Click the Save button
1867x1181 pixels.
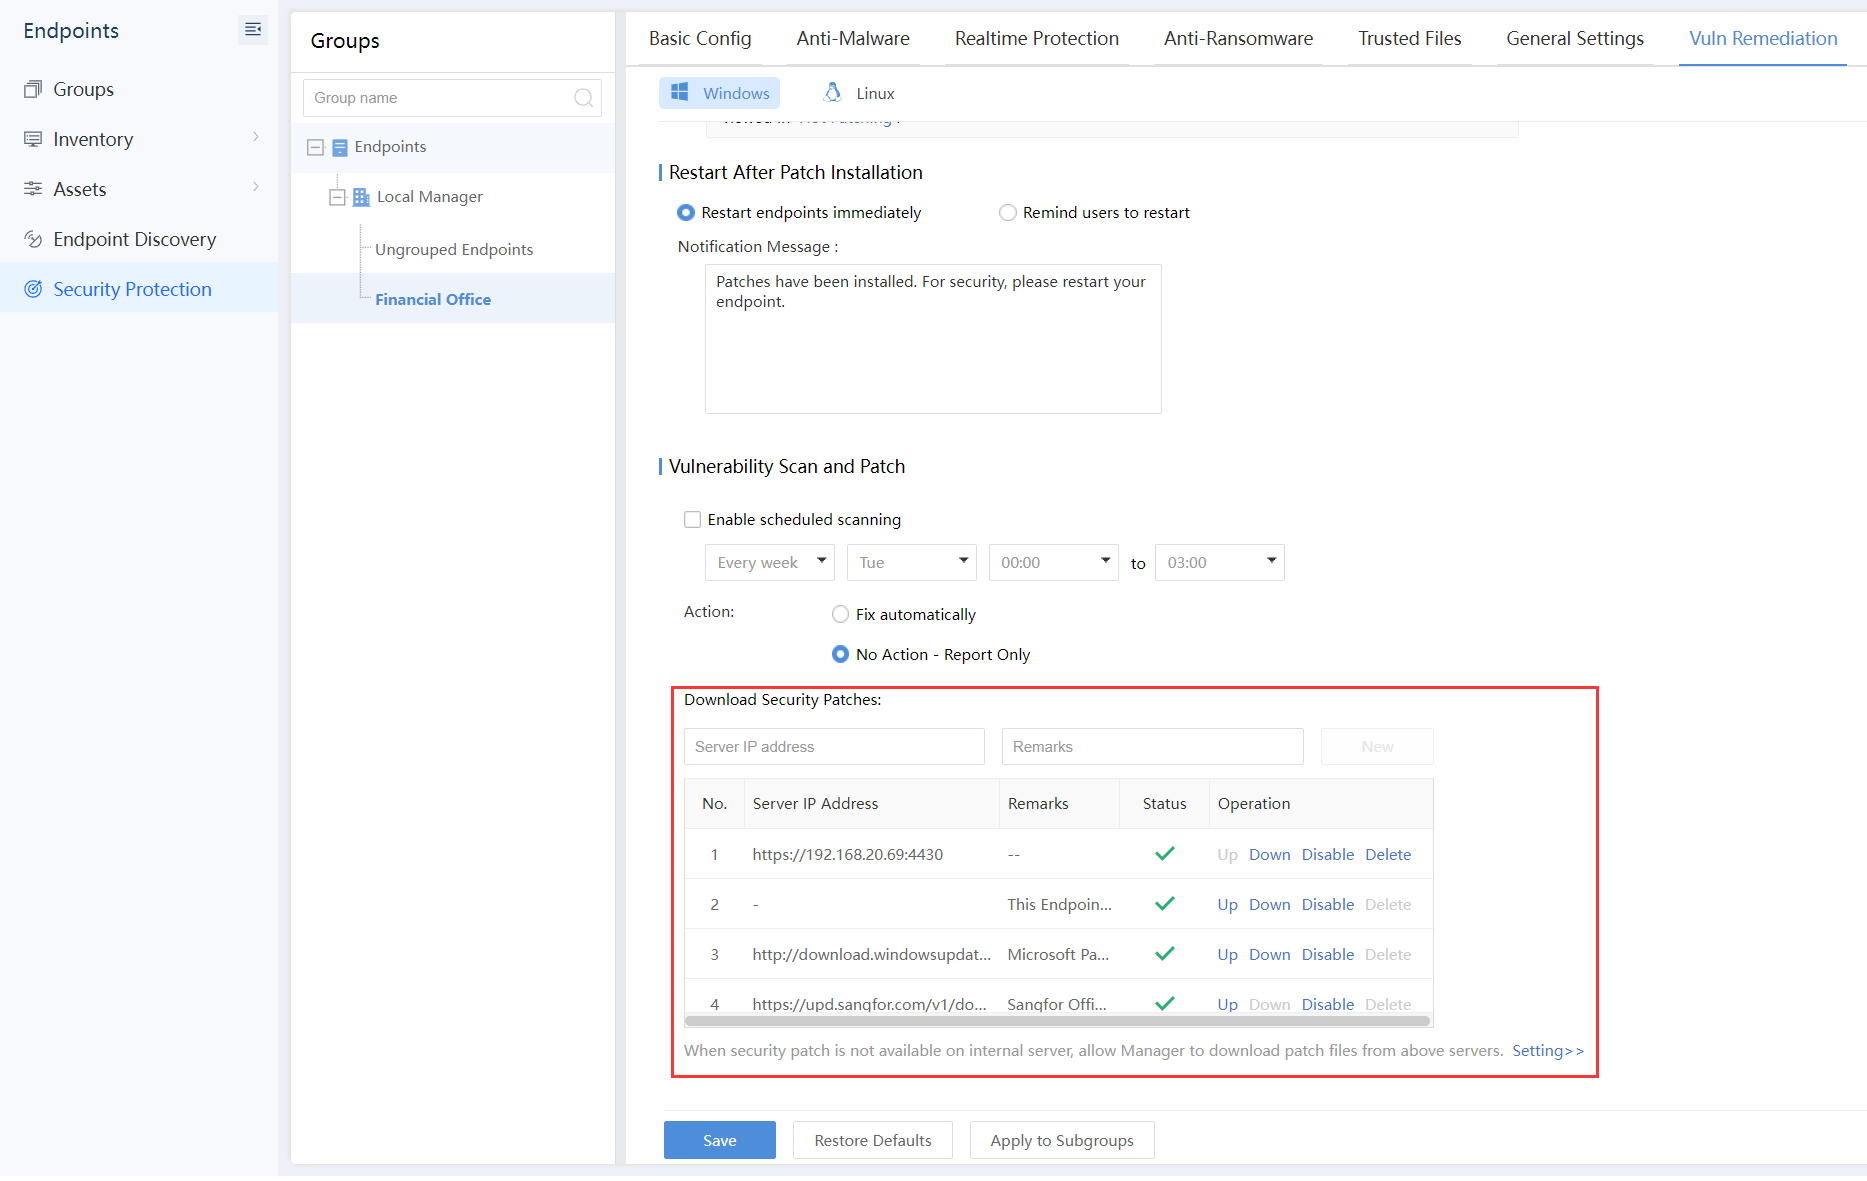pyautogui.click(x=719, y=1140)
